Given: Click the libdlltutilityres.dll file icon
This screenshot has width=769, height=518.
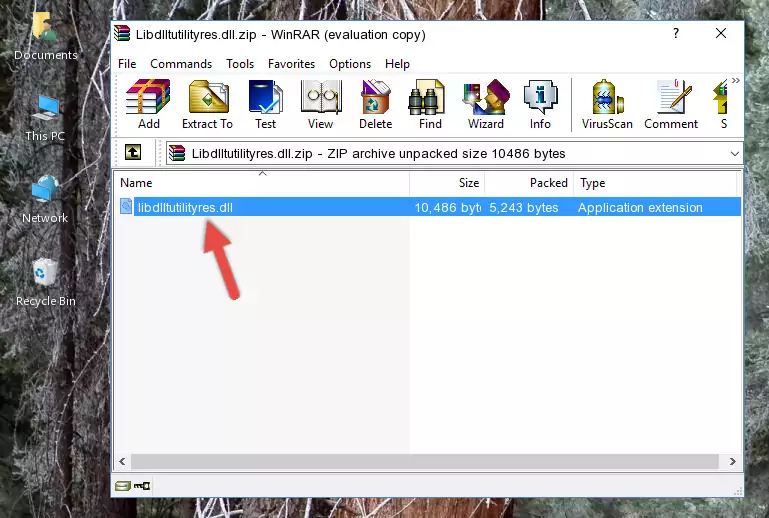Looking at the screenshot, I should pyautogui.click(x=126, y=207).
